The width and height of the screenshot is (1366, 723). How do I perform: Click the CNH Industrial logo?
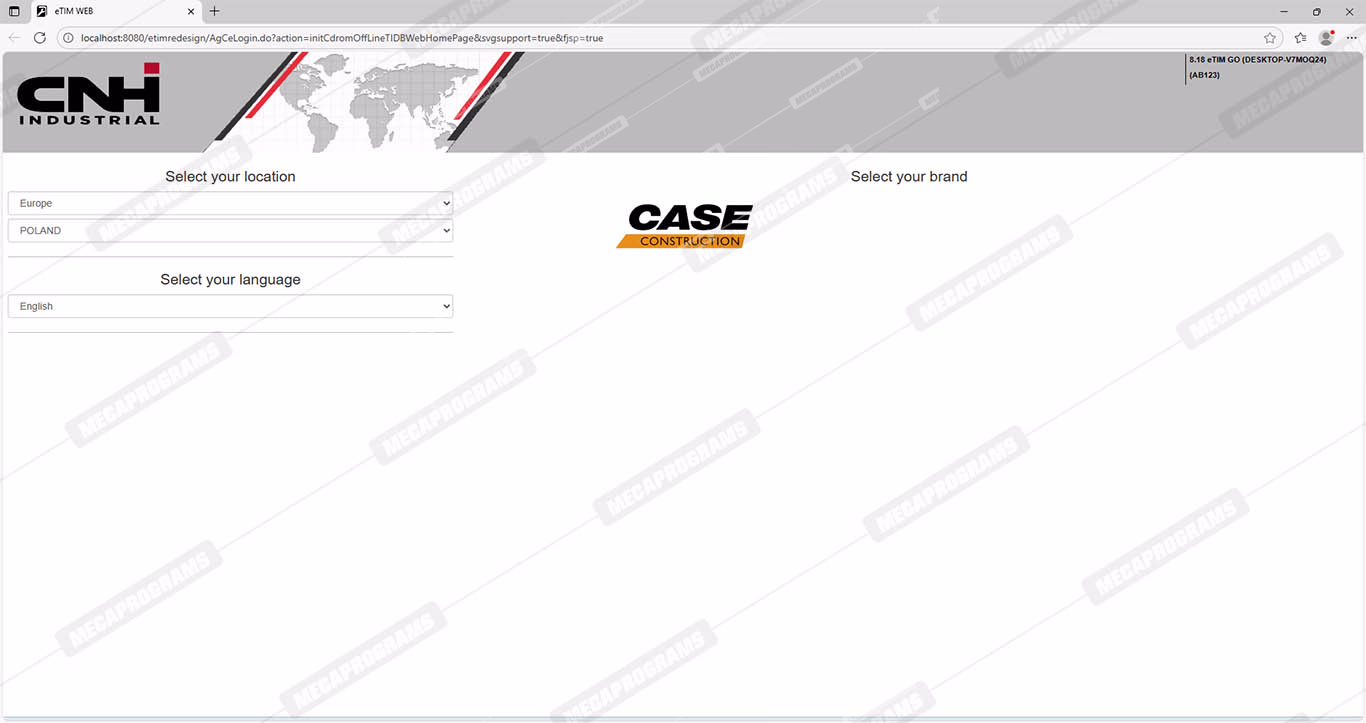point(88,95)
